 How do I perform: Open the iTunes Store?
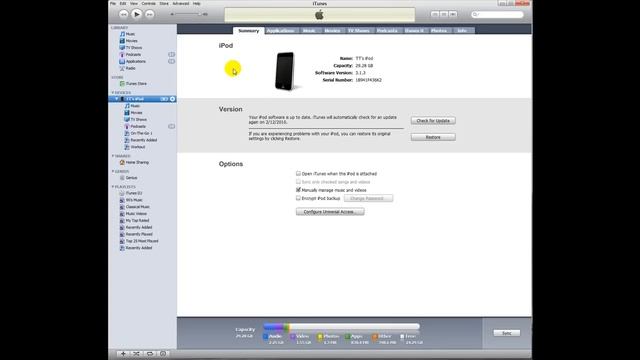133,84
